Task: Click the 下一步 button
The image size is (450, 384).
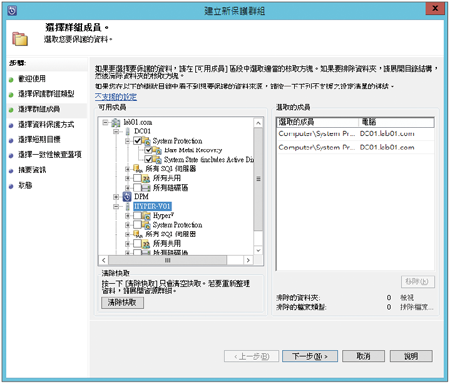Action: click(x=310, y=356)
